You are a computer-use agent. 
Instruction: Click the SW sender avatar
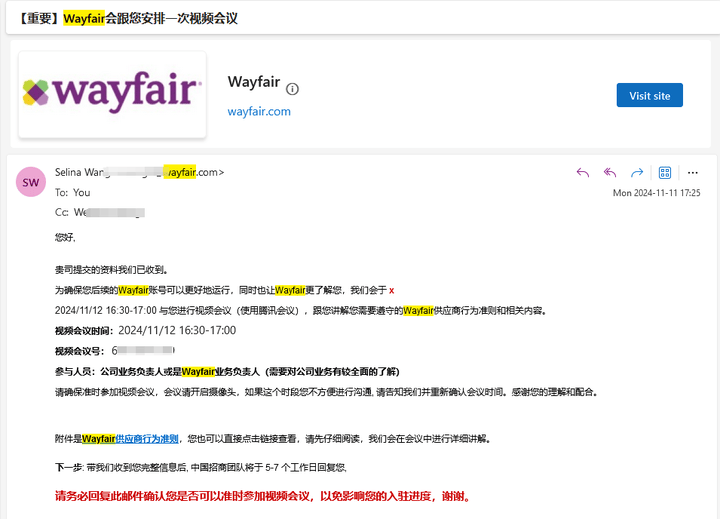[31, 182]
